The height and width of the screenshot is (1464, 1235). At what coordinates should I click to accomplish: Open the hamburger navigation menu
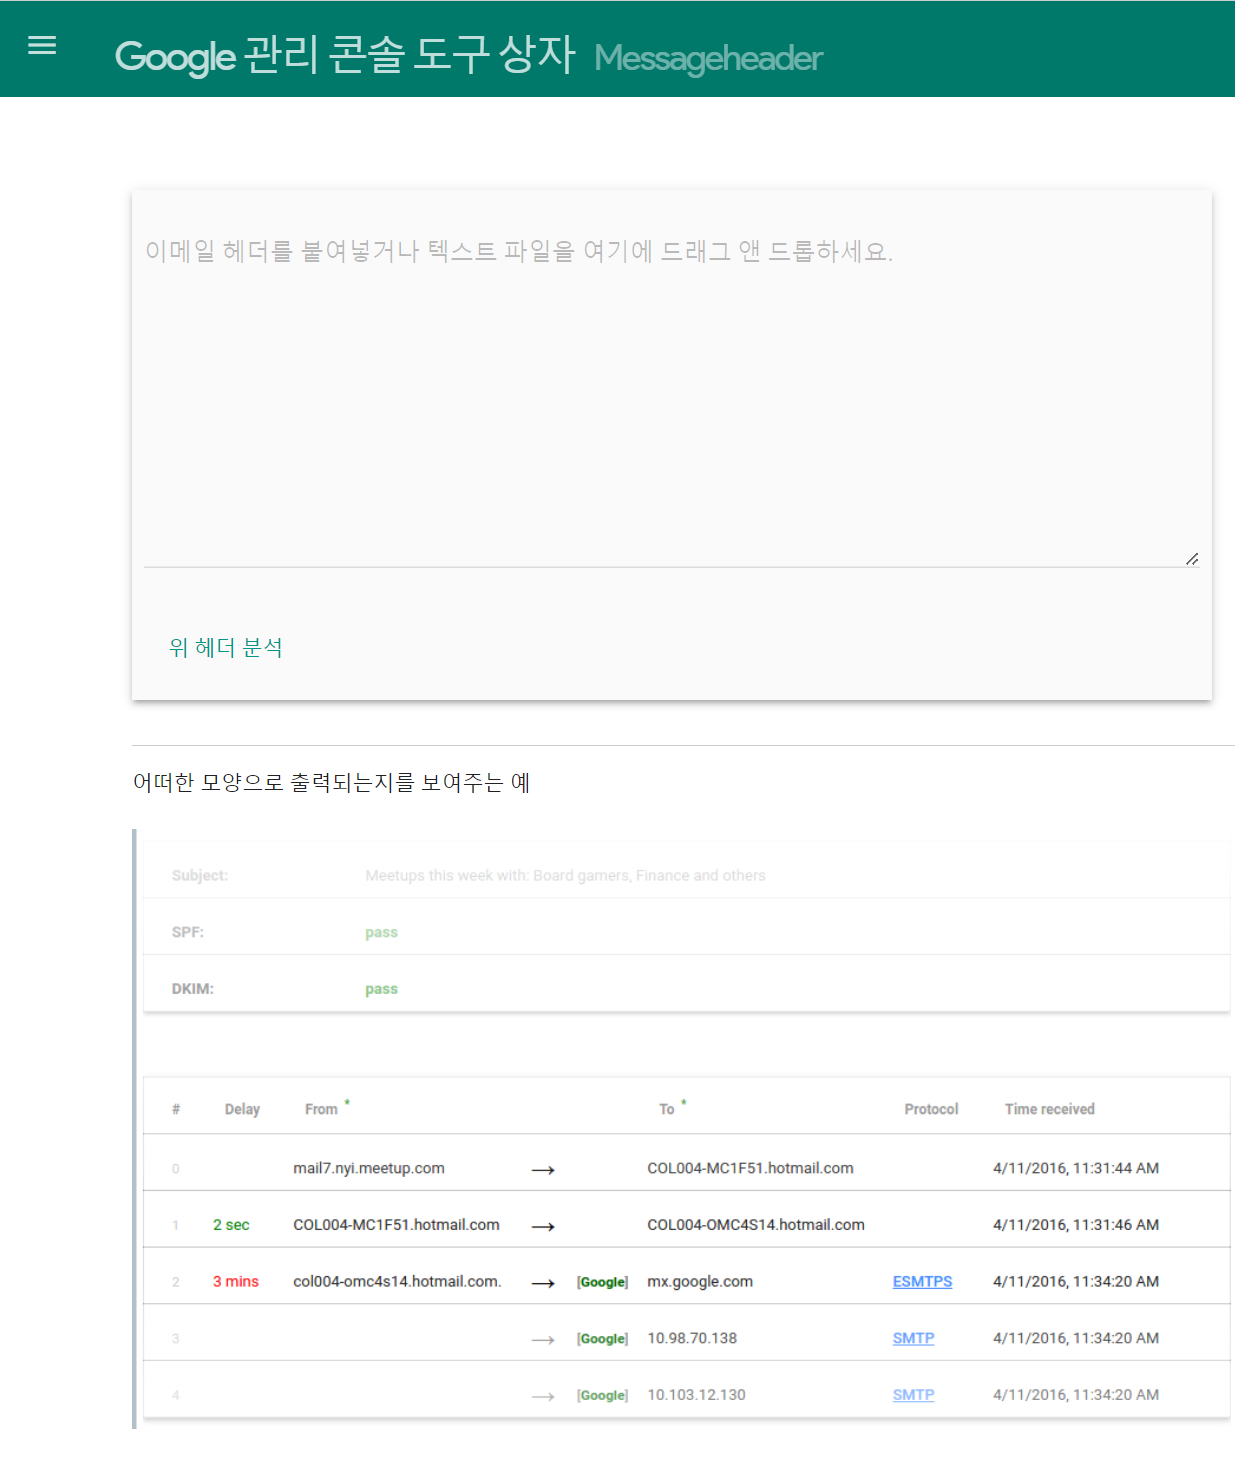coord(42,45)
